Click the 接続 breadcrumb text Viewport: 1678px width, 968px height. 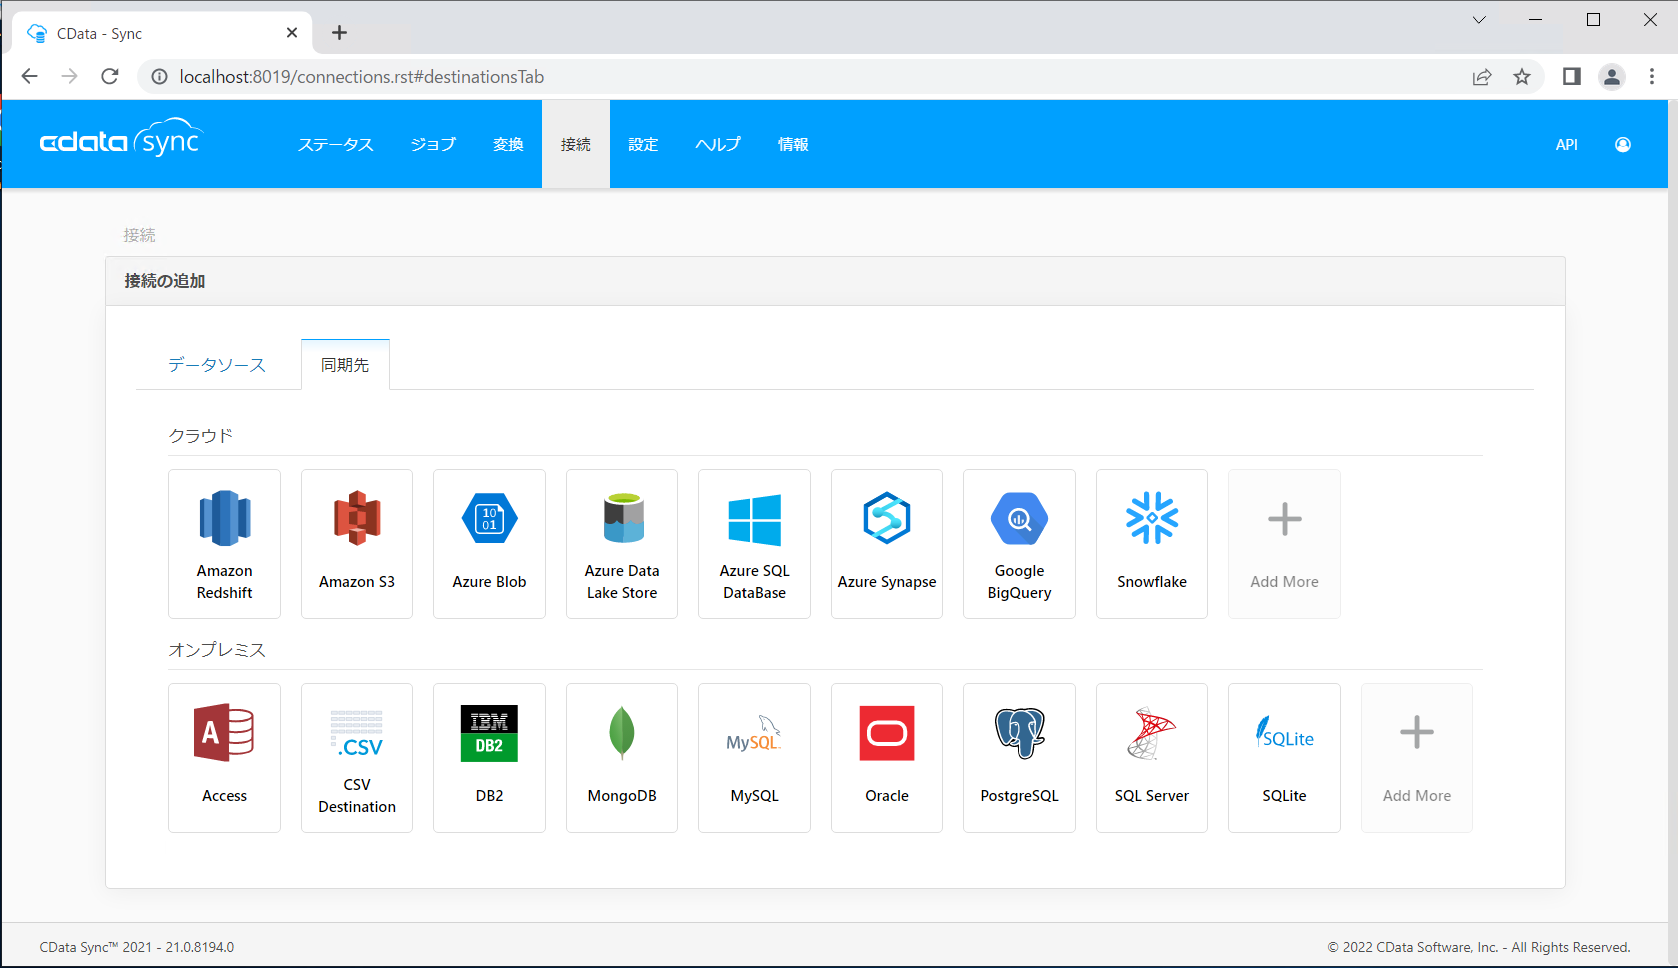pyautogui.click(x=139, y=235)
